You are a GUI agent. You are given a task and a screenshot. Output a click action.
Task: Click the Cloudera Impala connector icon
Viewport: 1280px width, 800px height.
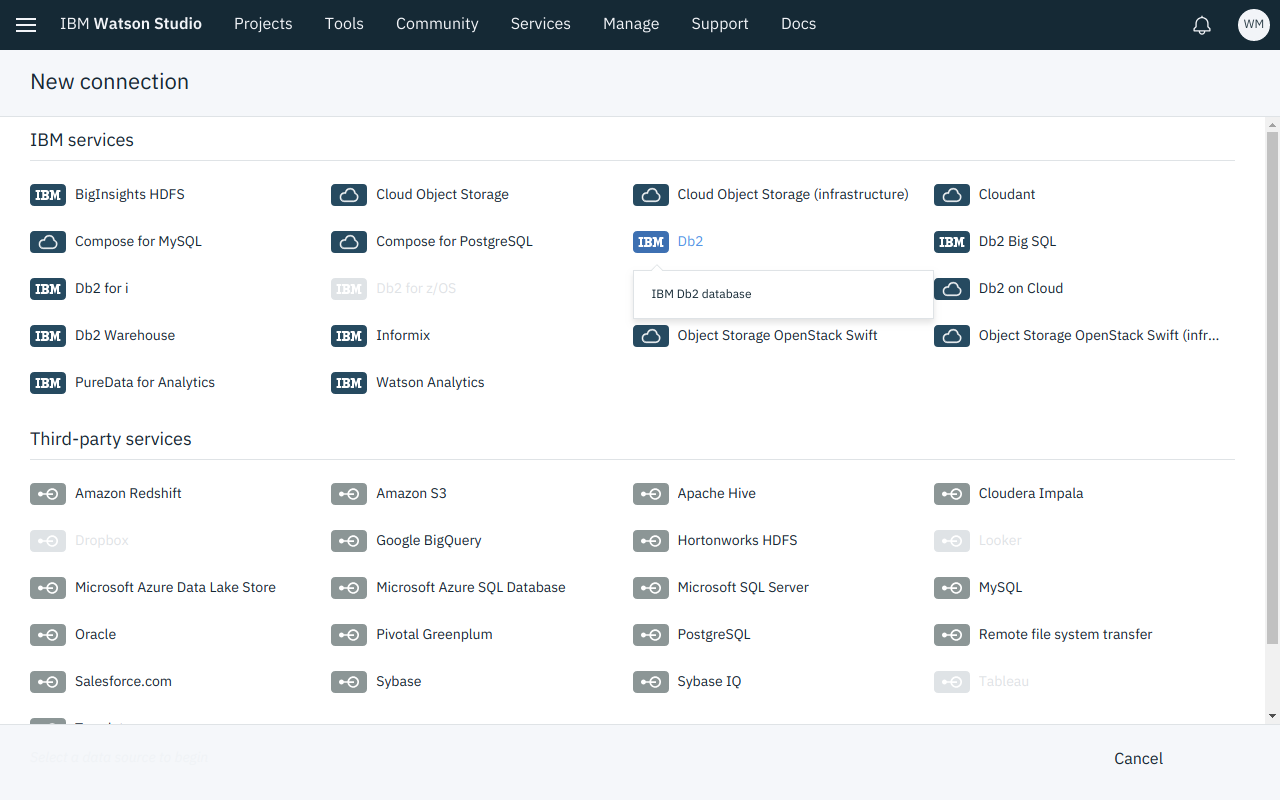952,494
